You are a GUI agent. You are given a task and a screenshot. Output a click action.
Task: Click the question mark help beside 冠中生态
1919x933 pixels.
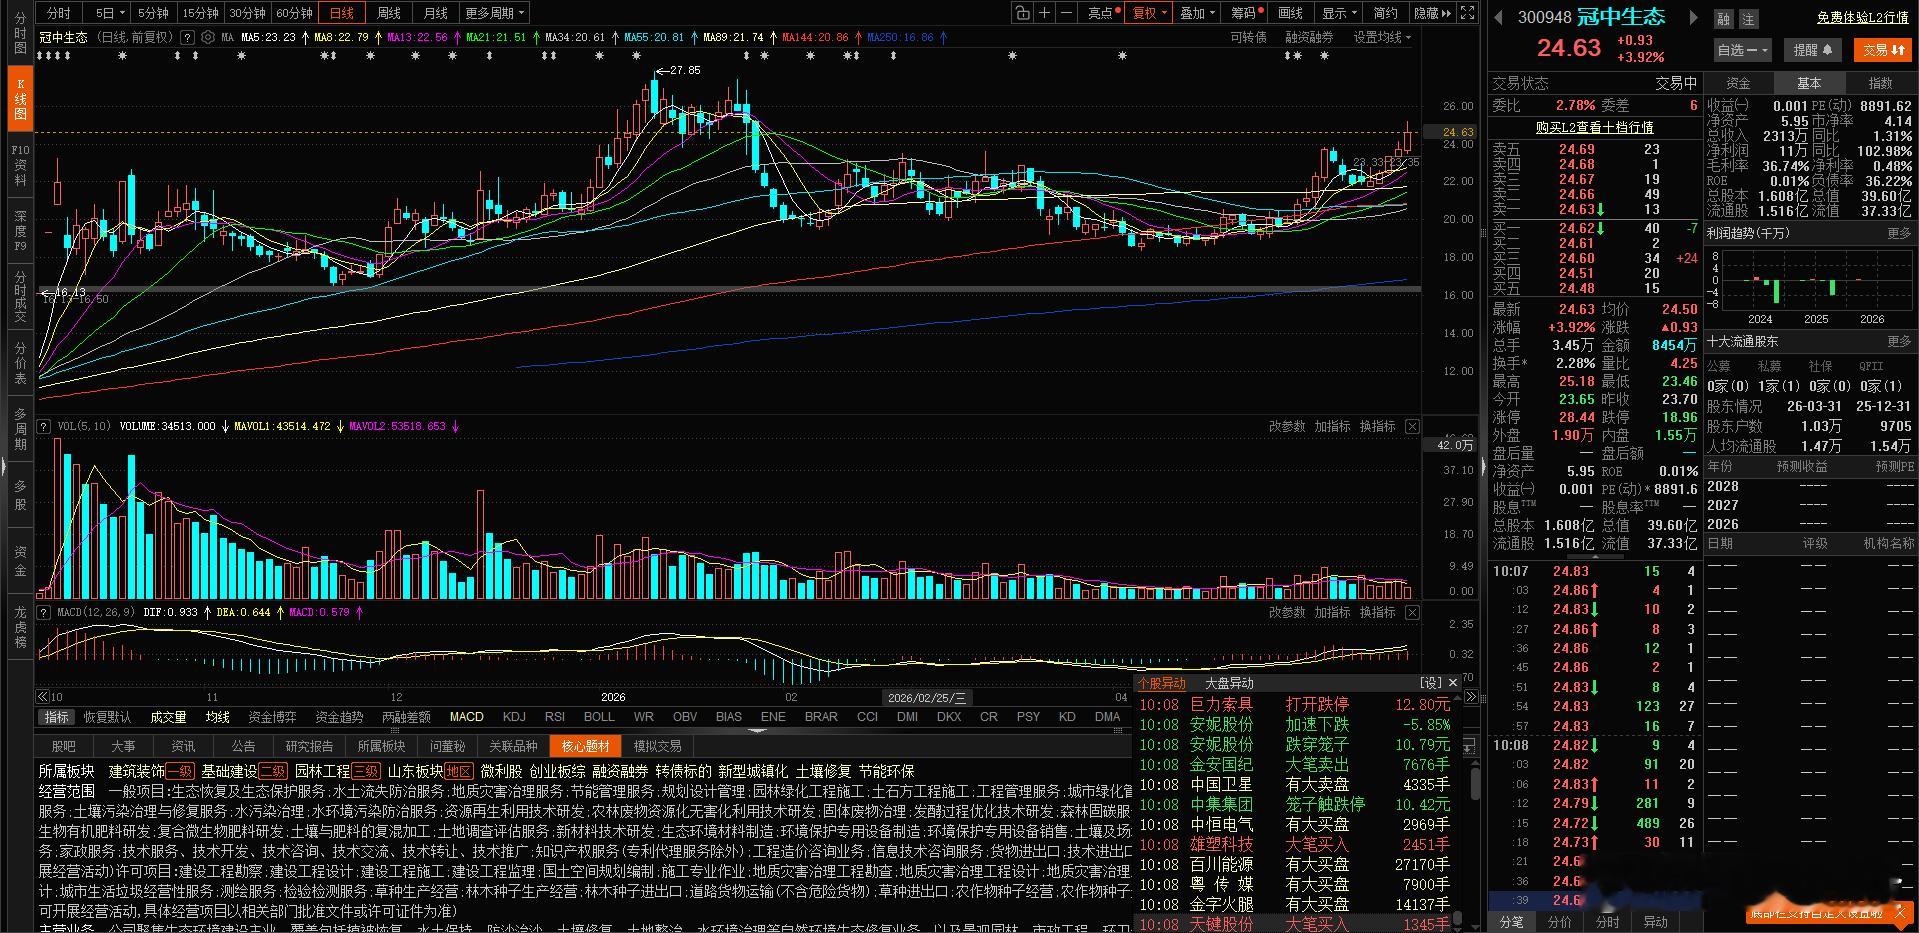click(x=186, y=37)
